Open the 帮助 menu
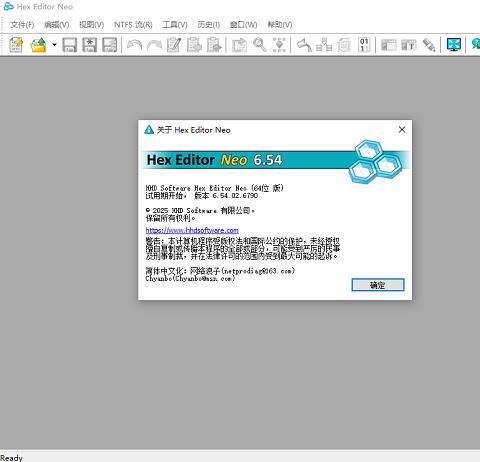 click(x=280, y=25)
